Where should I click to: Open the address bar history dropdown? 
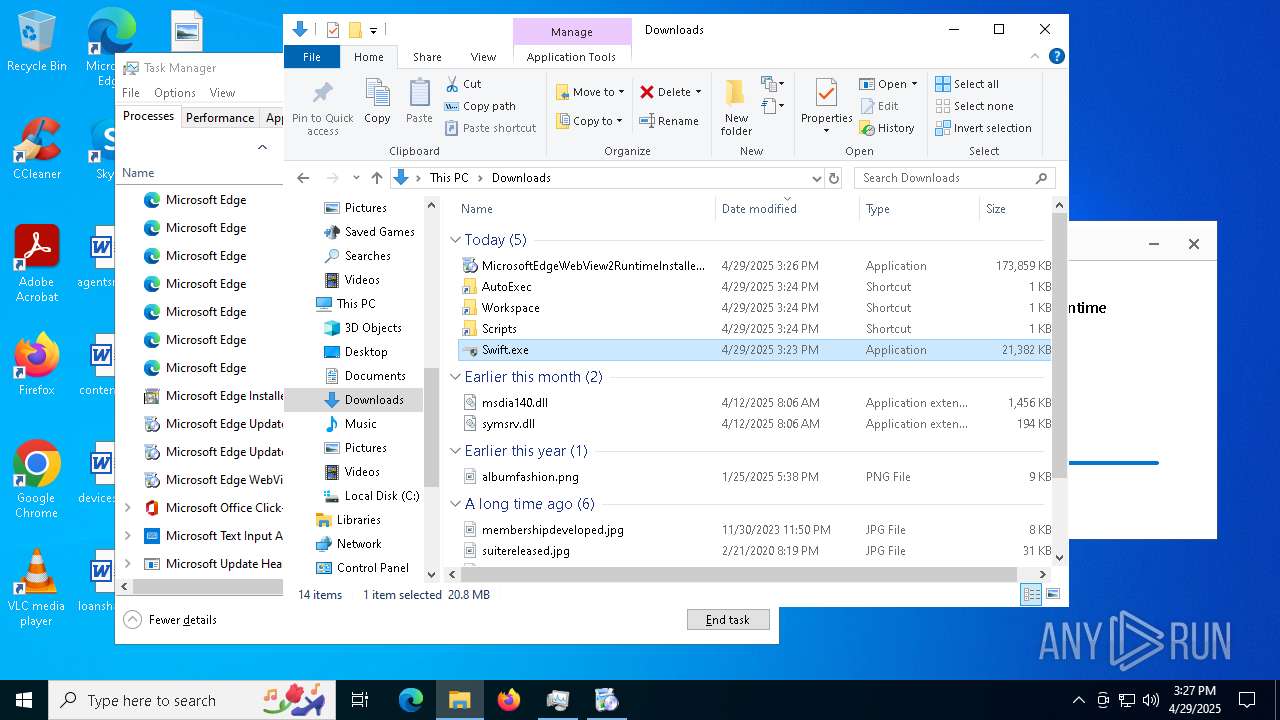(x=816, y=178)
